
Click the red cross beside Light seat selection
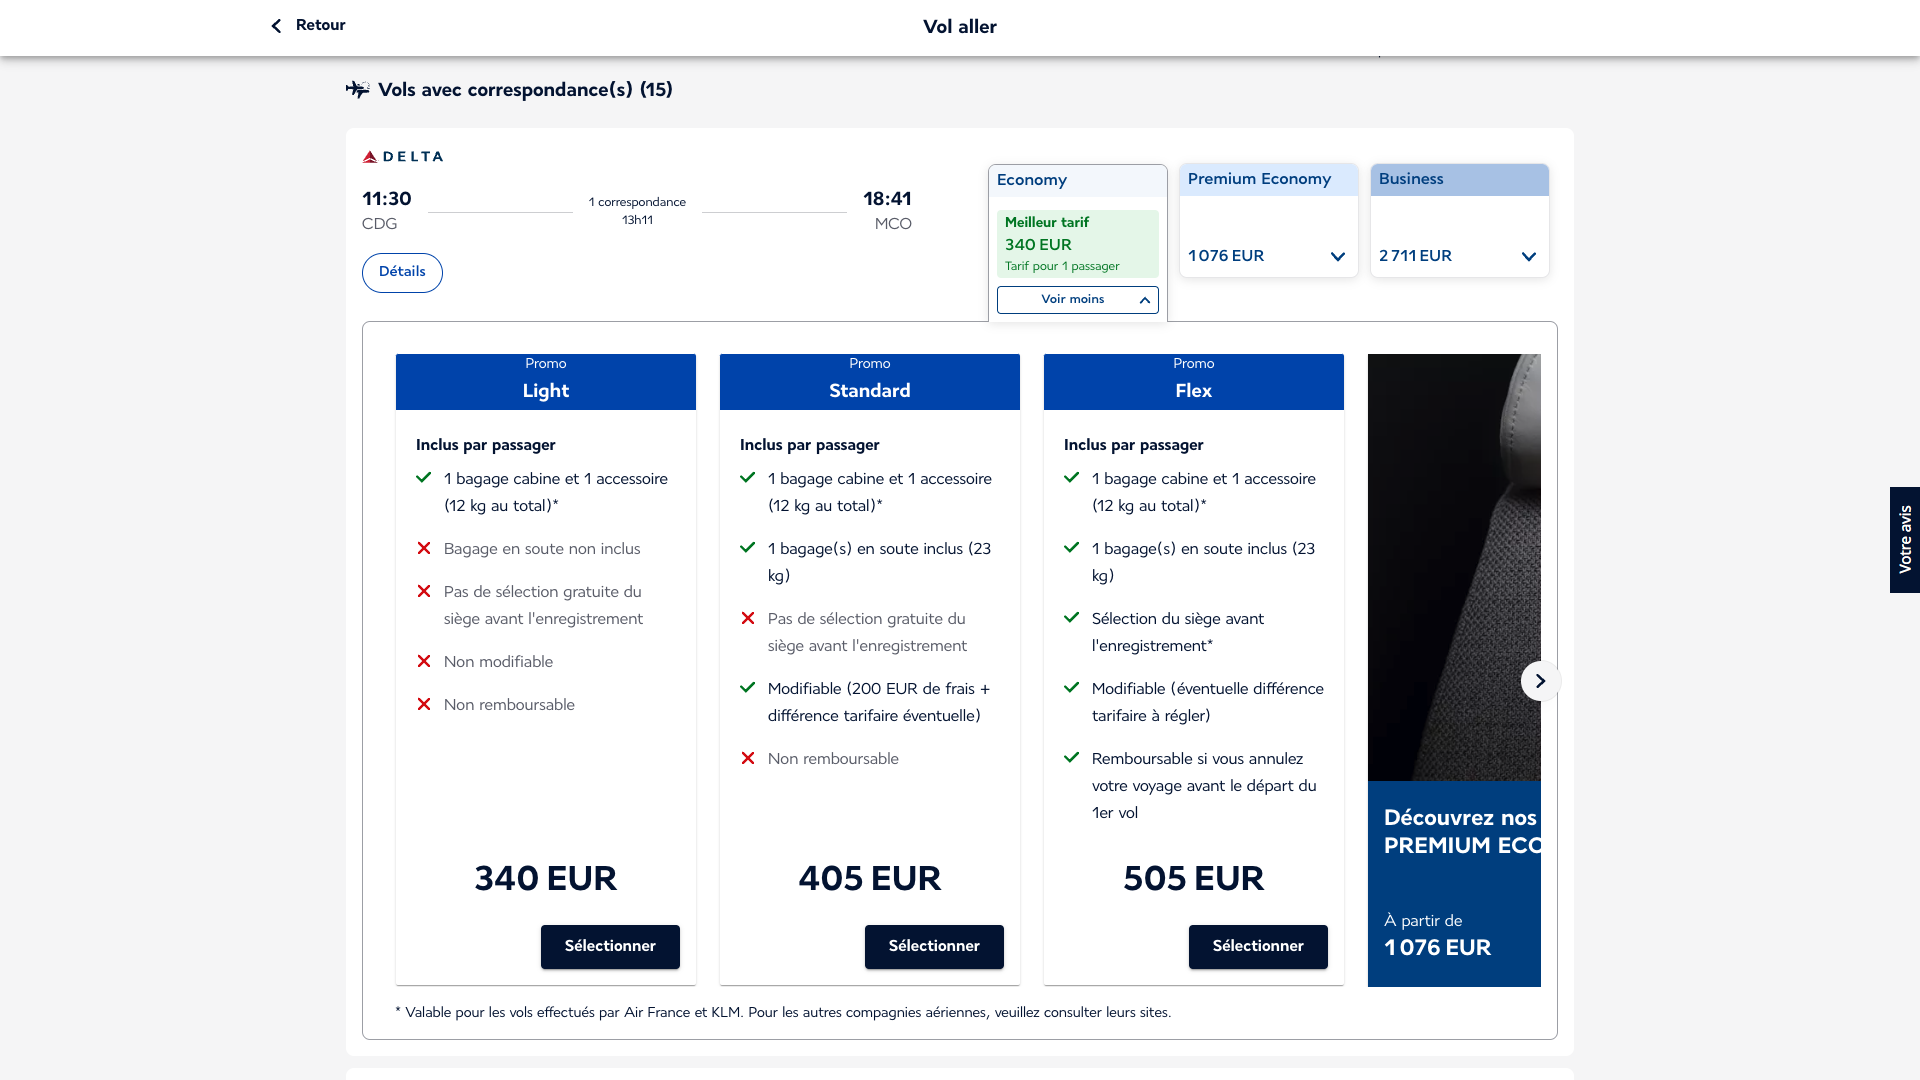[x=424, y=591]
